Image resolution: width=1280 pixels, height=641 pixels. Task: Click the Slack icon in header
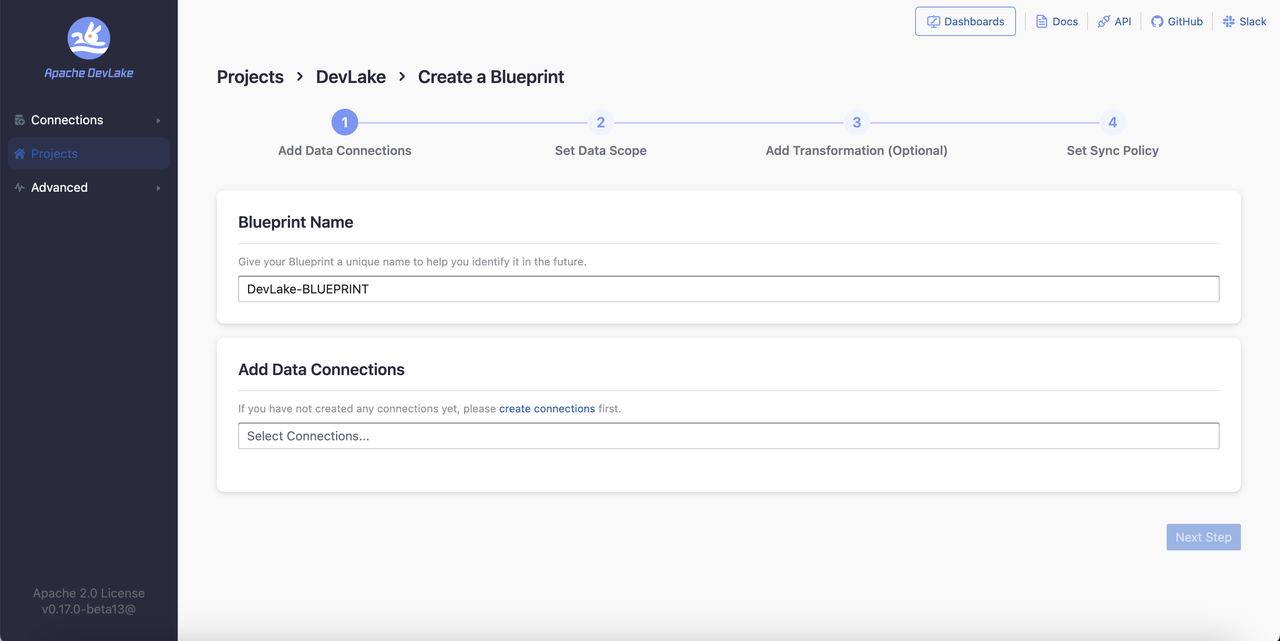1229,21
